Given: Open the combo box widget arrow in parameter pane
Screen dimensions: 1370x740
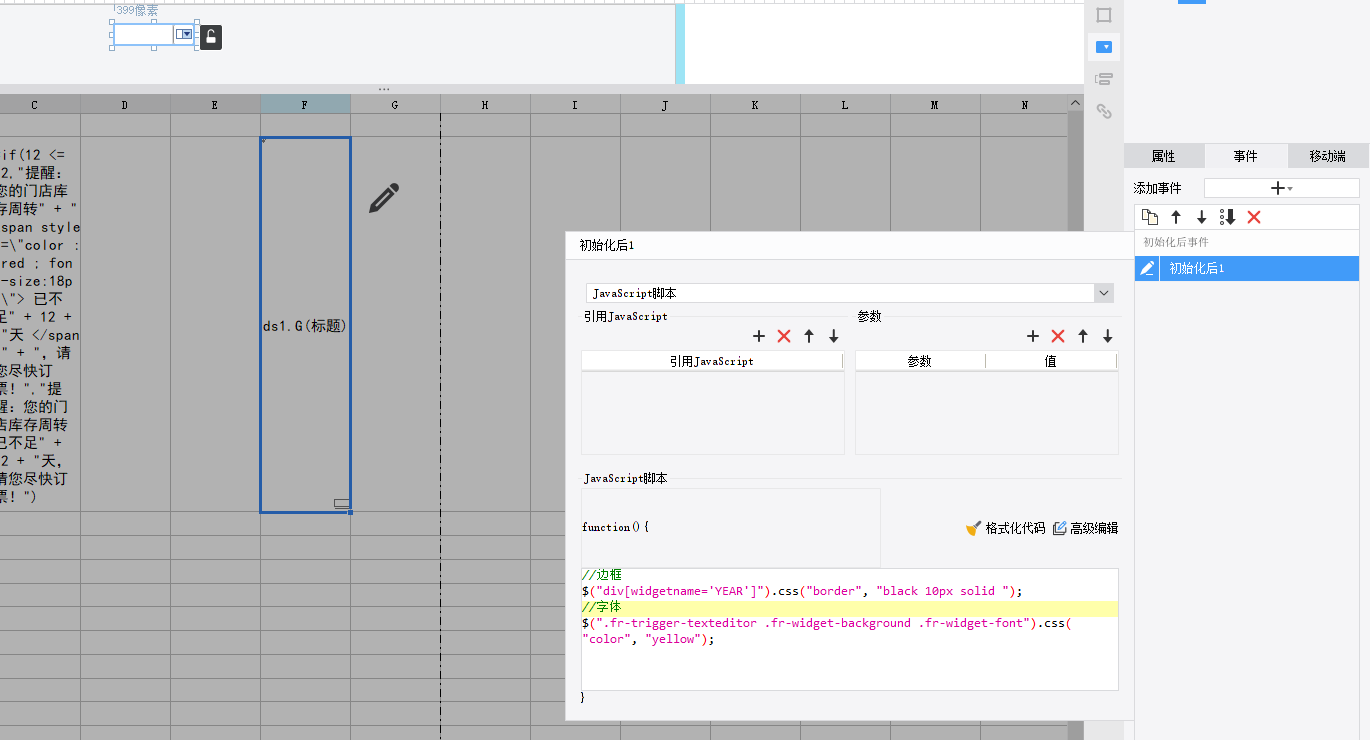Looking at the screenshot, I should (185, 35).
